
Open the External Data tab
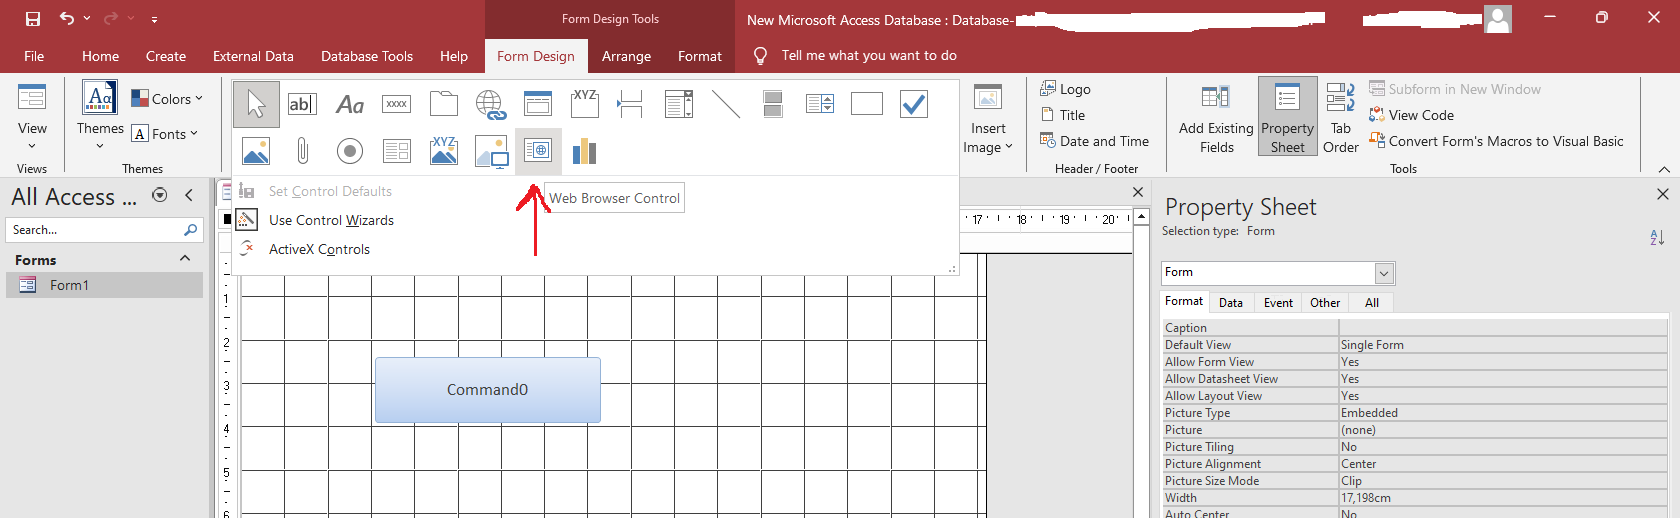(x=253, y=56)
